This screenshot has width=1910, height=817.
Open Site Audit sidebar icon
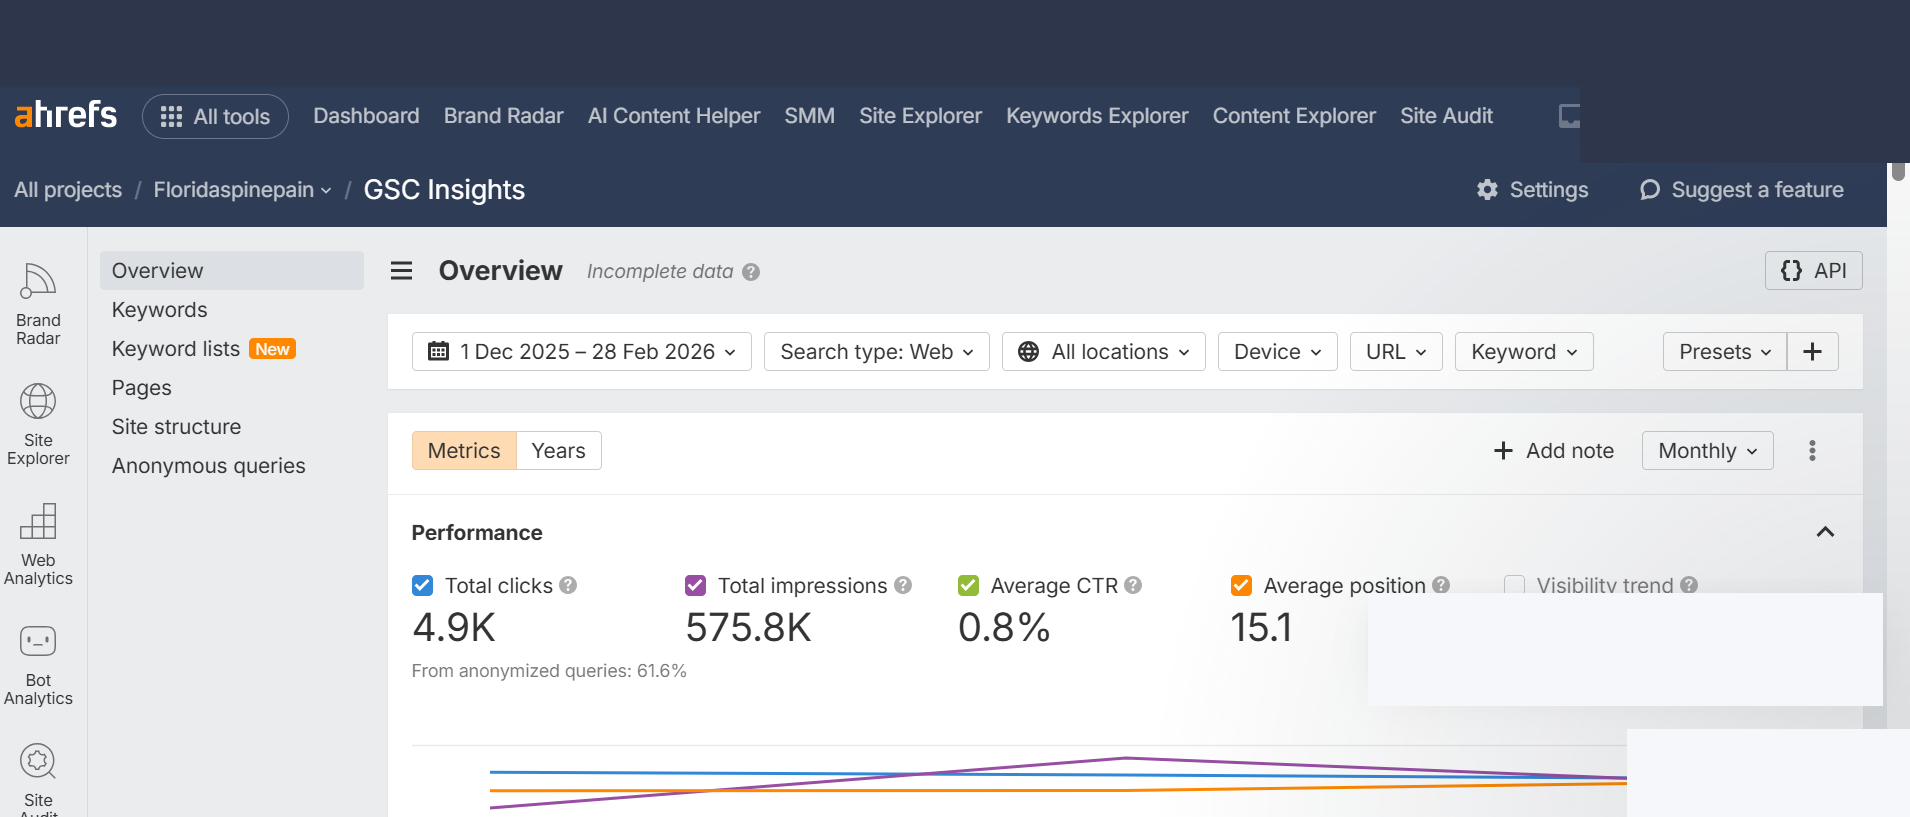38,778
